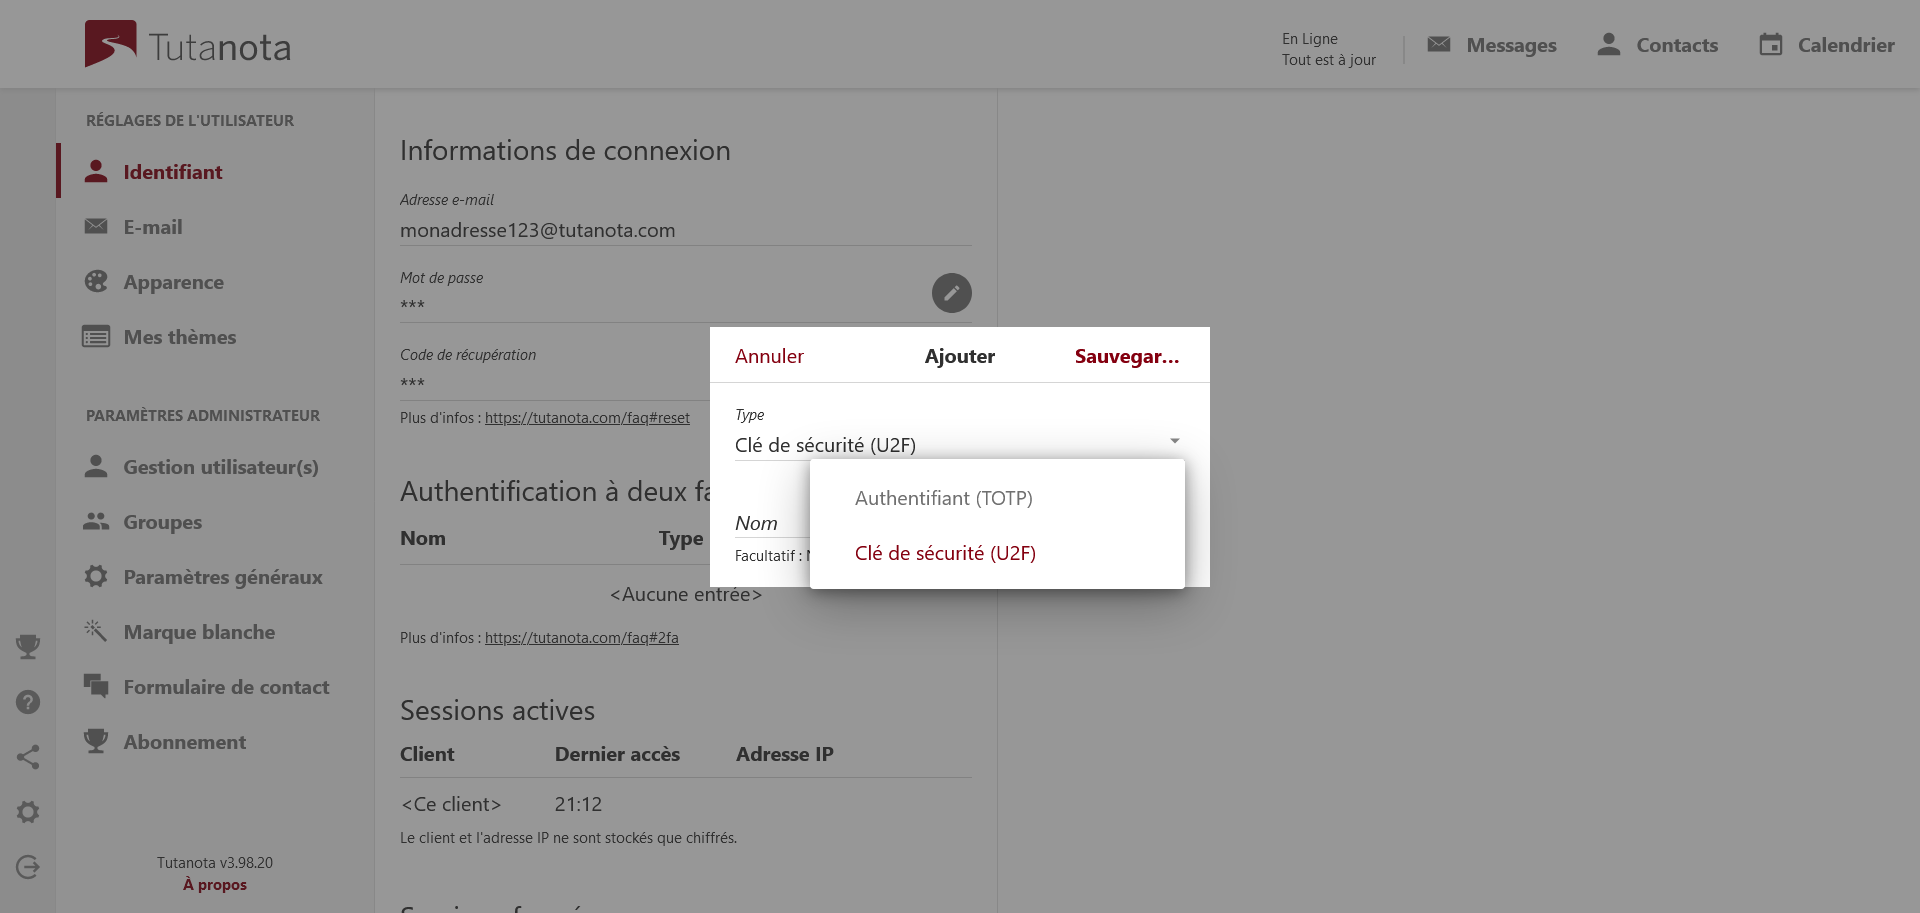1920x913 pixels.
Task: Select Authentifiant (TOTP) option
Action: pos(943,498)
